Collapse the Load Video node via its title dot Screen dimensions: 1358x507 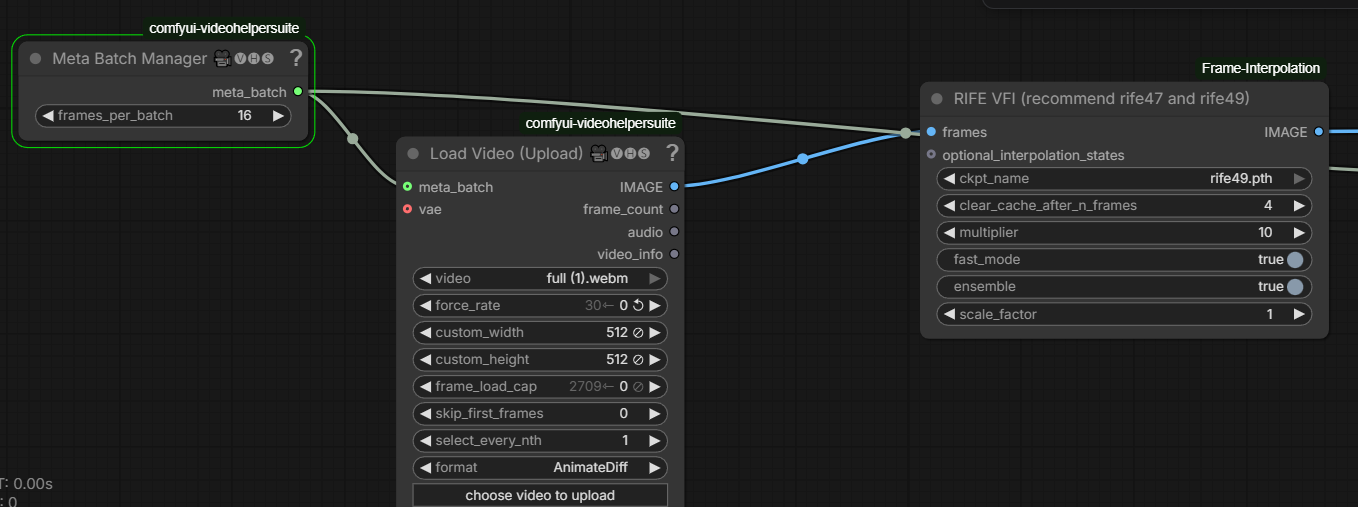point(413,154)
